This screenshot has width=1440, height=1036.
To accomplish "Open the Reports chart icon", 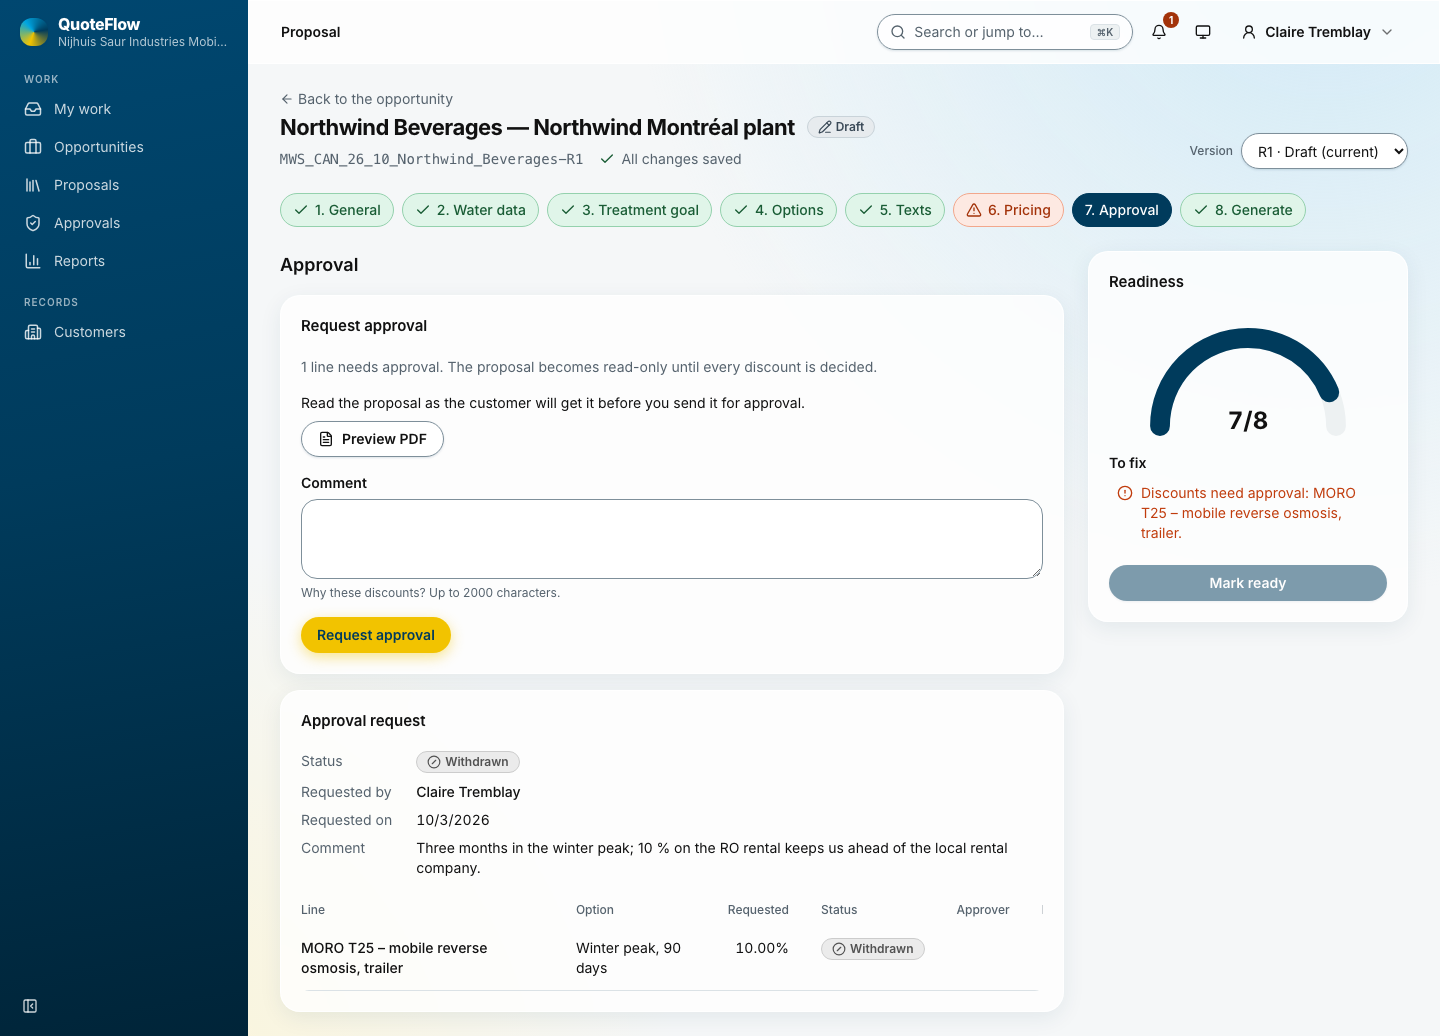I will tap(33, 261).
